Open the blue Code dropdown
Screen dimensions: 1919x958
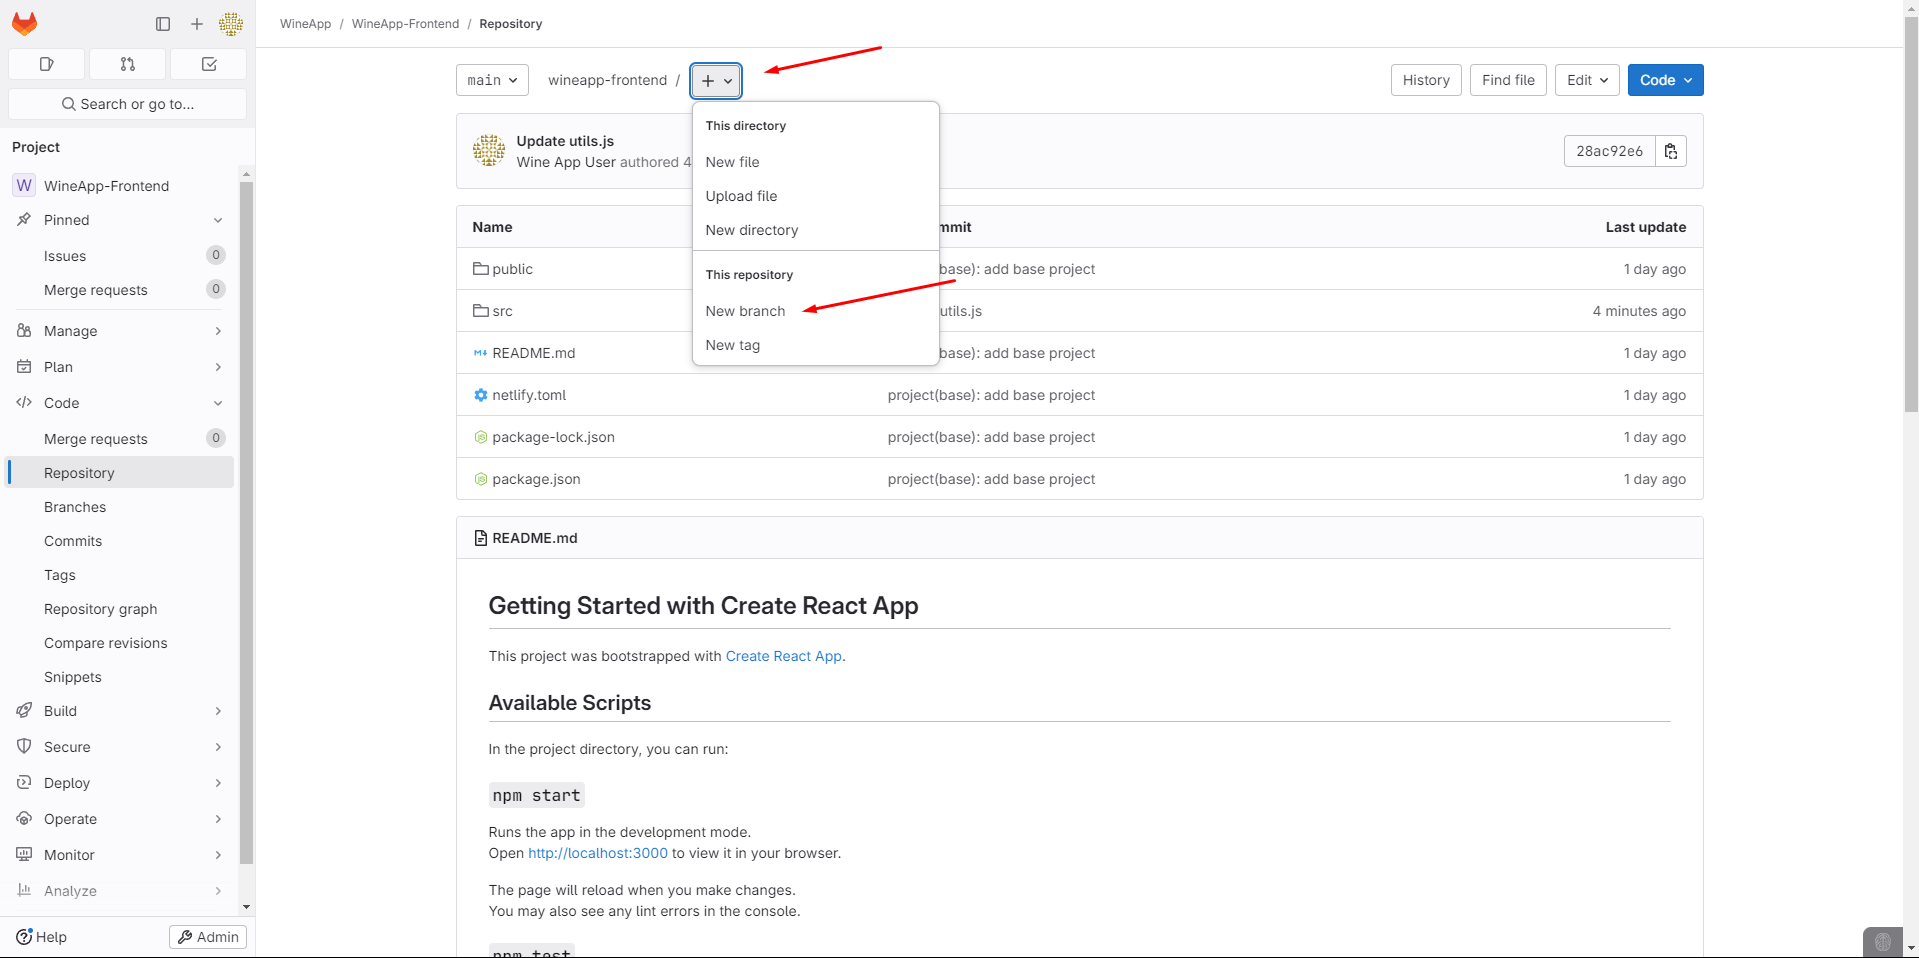point(1665,80)
